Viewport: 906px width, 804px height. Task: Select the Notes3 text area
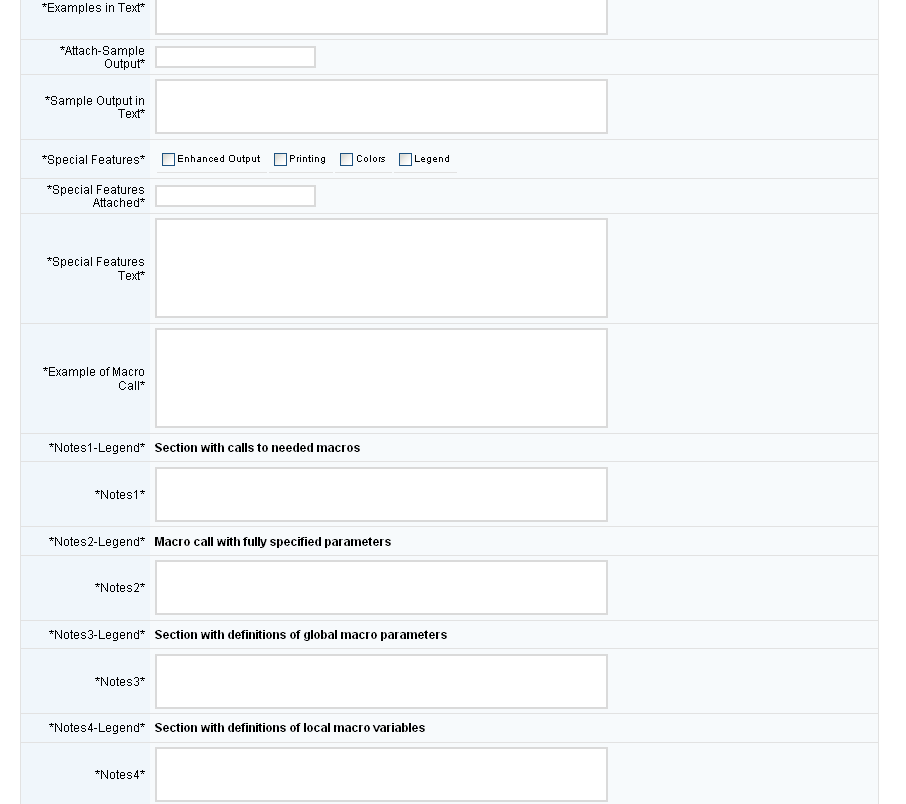click(381, 681)
